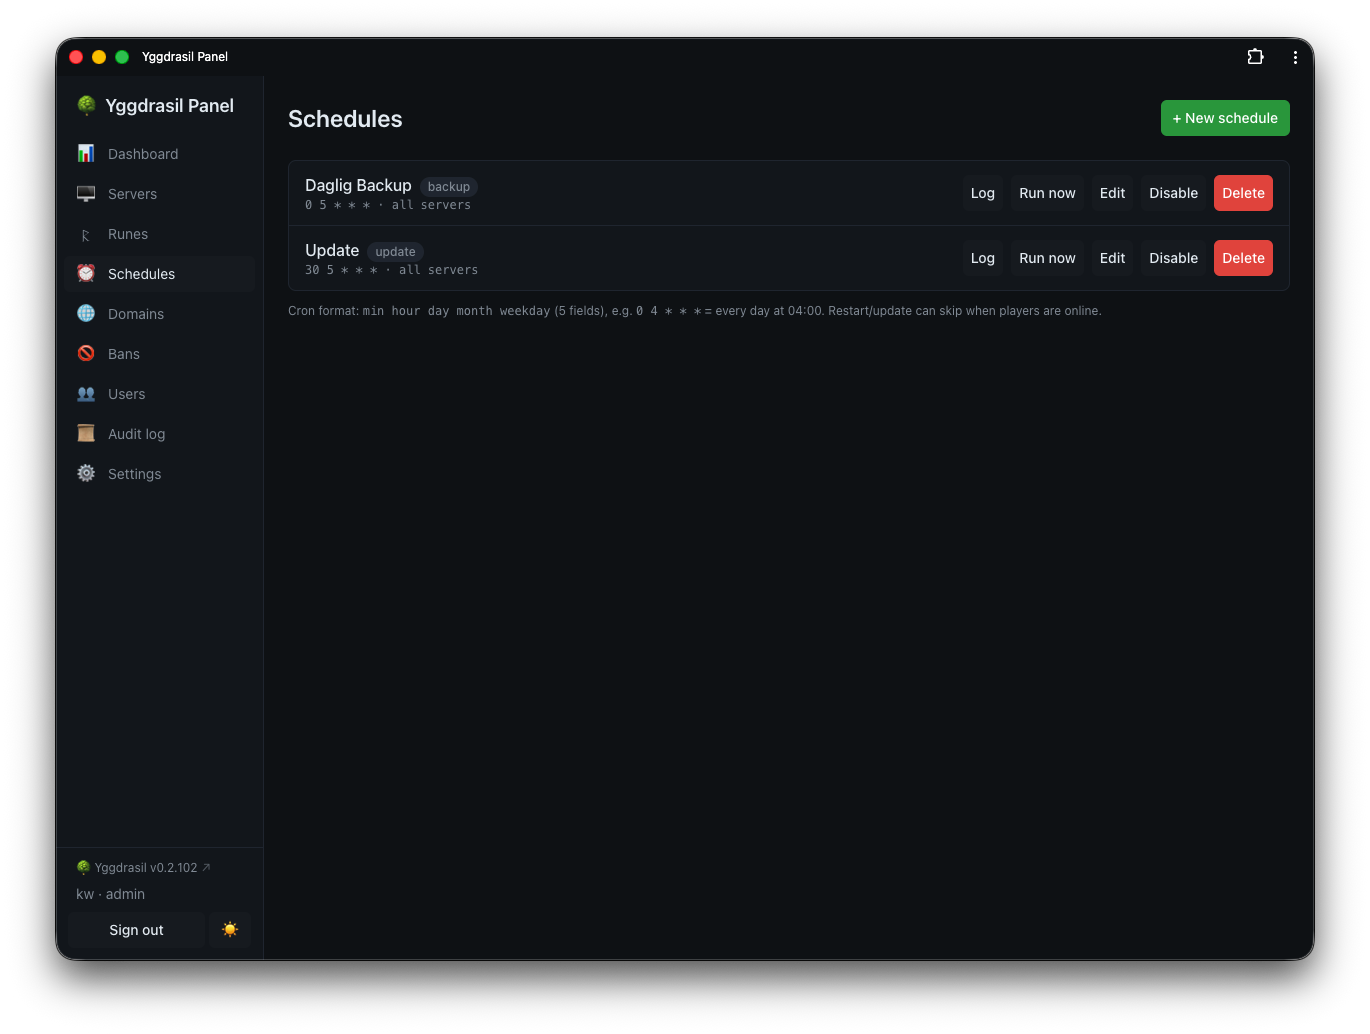This screenshot has width=1370, height=1034.
Task: Delete the Update schedule
Action: (1243, 258)
